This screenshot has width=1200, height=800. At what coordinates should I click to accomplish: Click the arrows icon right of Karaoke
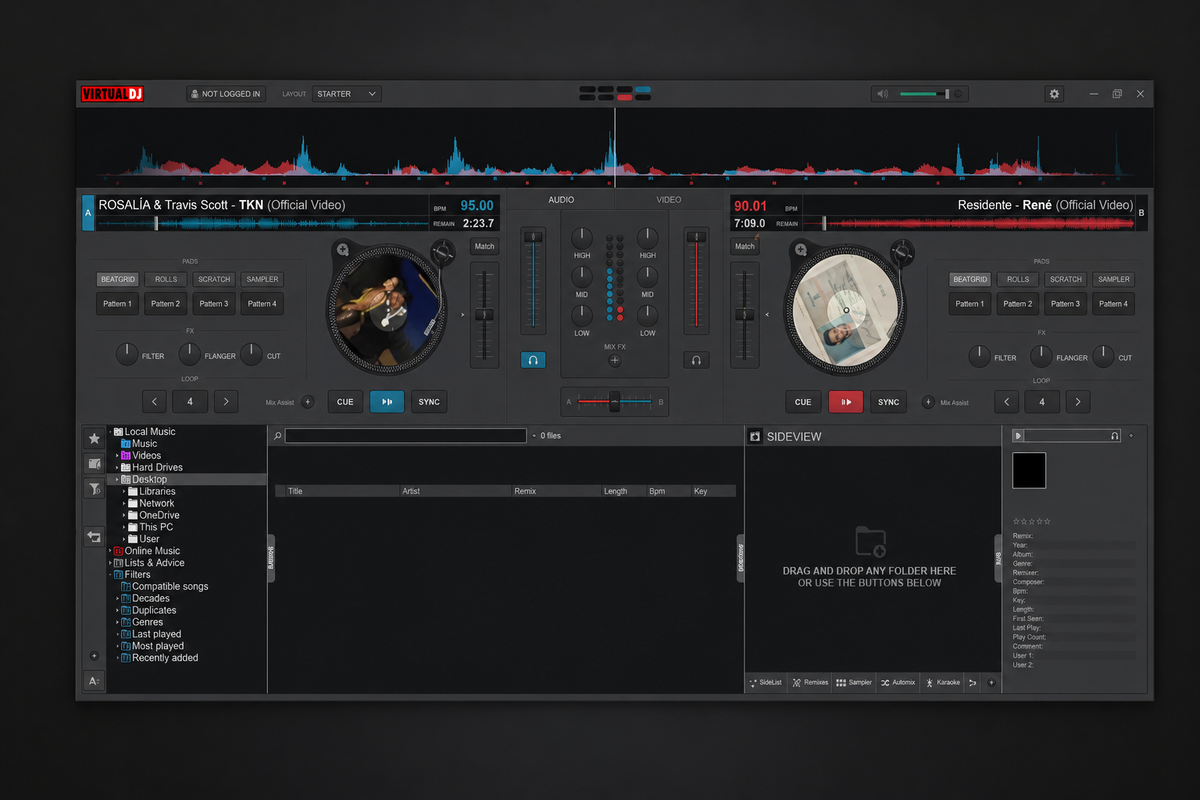[x=973, y=682]
